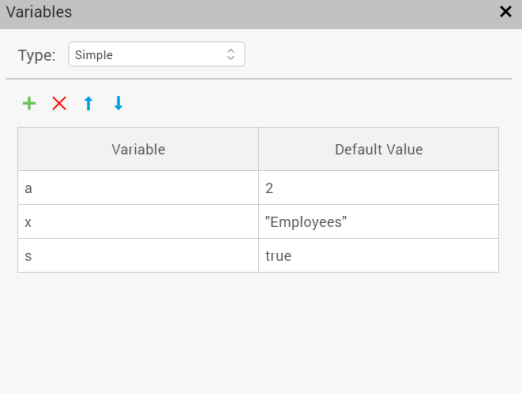Click the Type dropdown chevron arrows
Image resolution: width=522 pixels, height=394 pixels.
point(231,54)
